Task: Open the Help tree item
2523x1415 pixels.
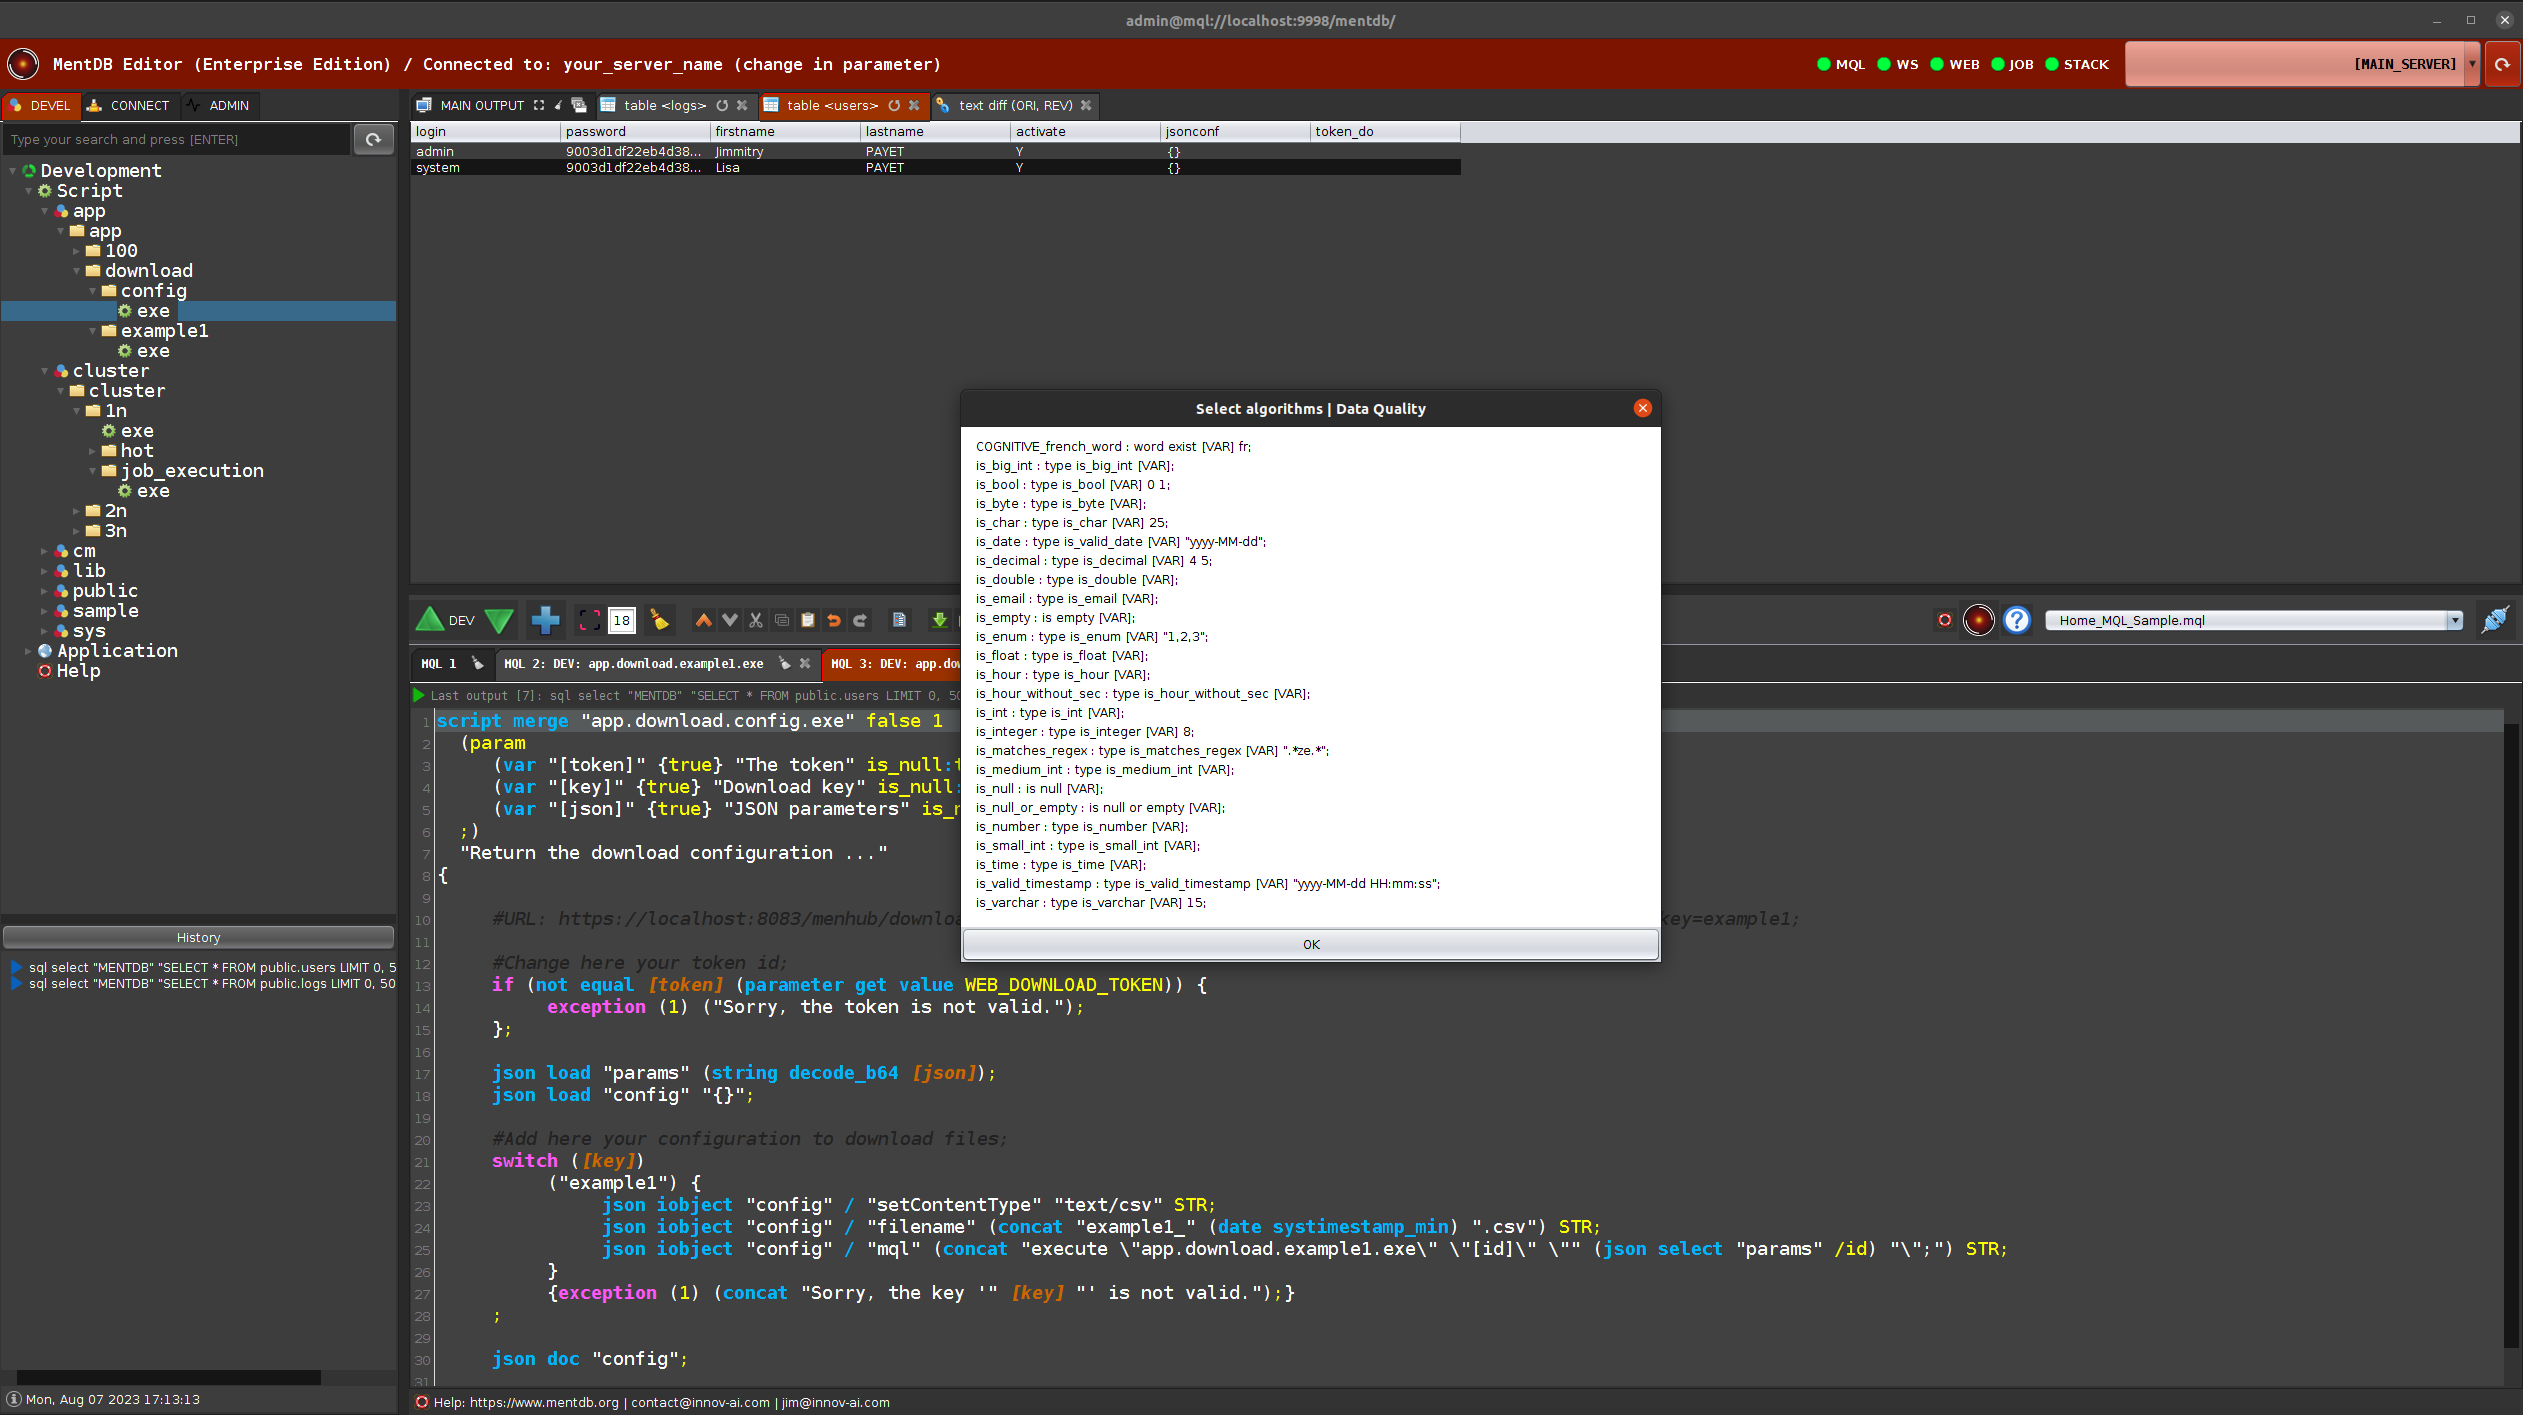Action: pyautogui.click(x=78, y=671)
